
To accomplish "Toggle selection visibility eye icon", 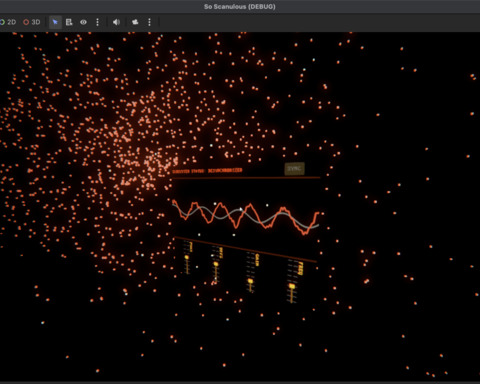I will (83, 22).
